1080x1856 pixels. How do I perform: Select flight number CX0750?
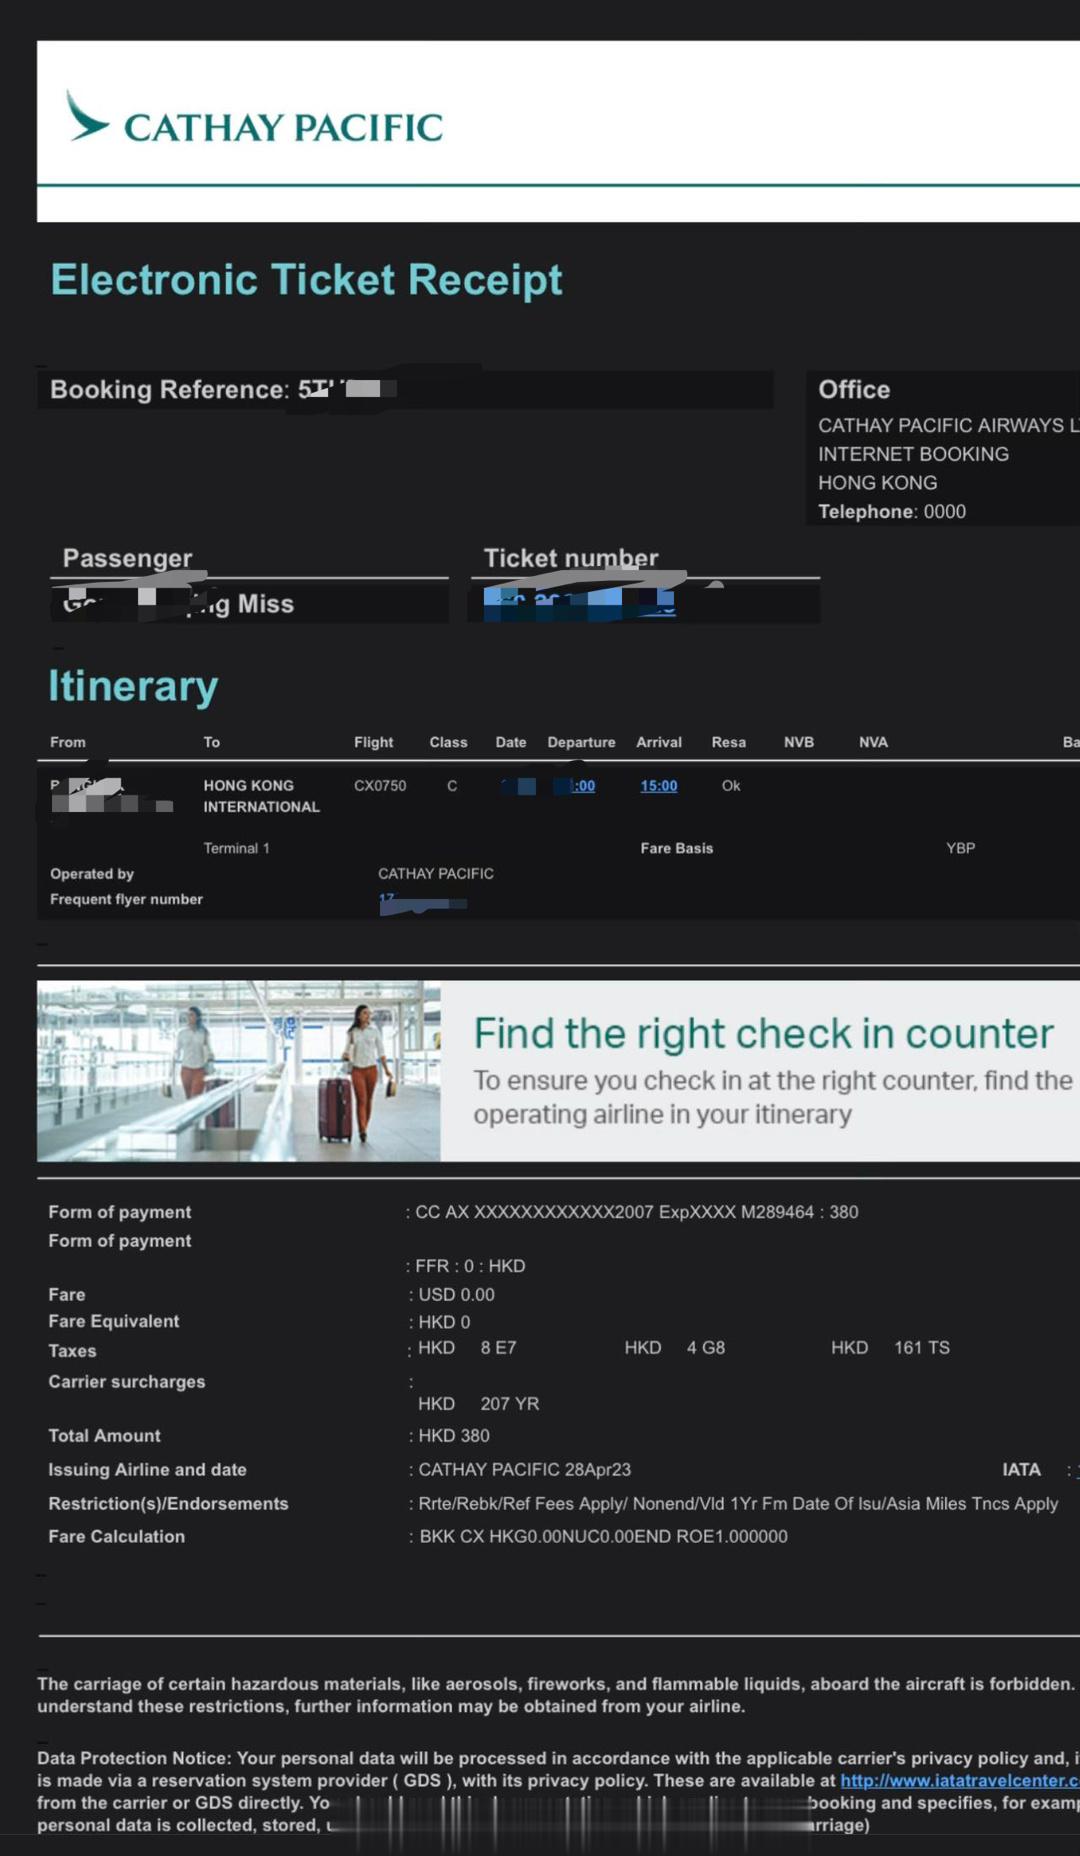(380, 786)
